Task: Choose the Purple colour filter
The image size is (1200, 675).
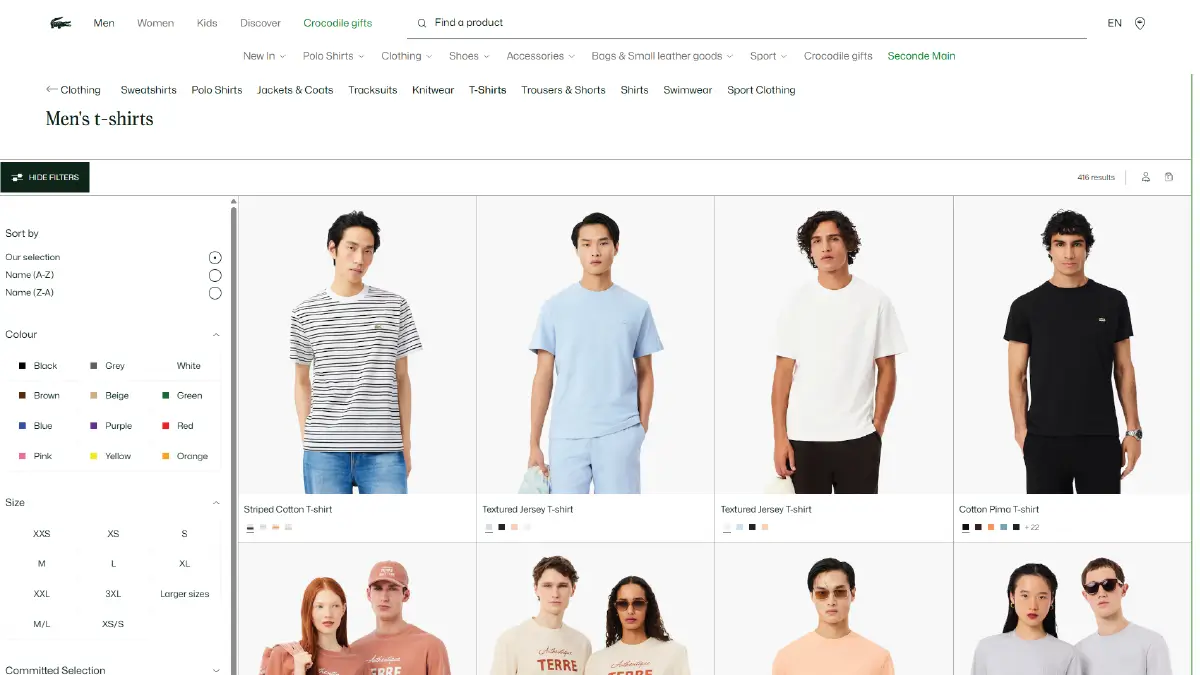Action: [x=111, y=426]
